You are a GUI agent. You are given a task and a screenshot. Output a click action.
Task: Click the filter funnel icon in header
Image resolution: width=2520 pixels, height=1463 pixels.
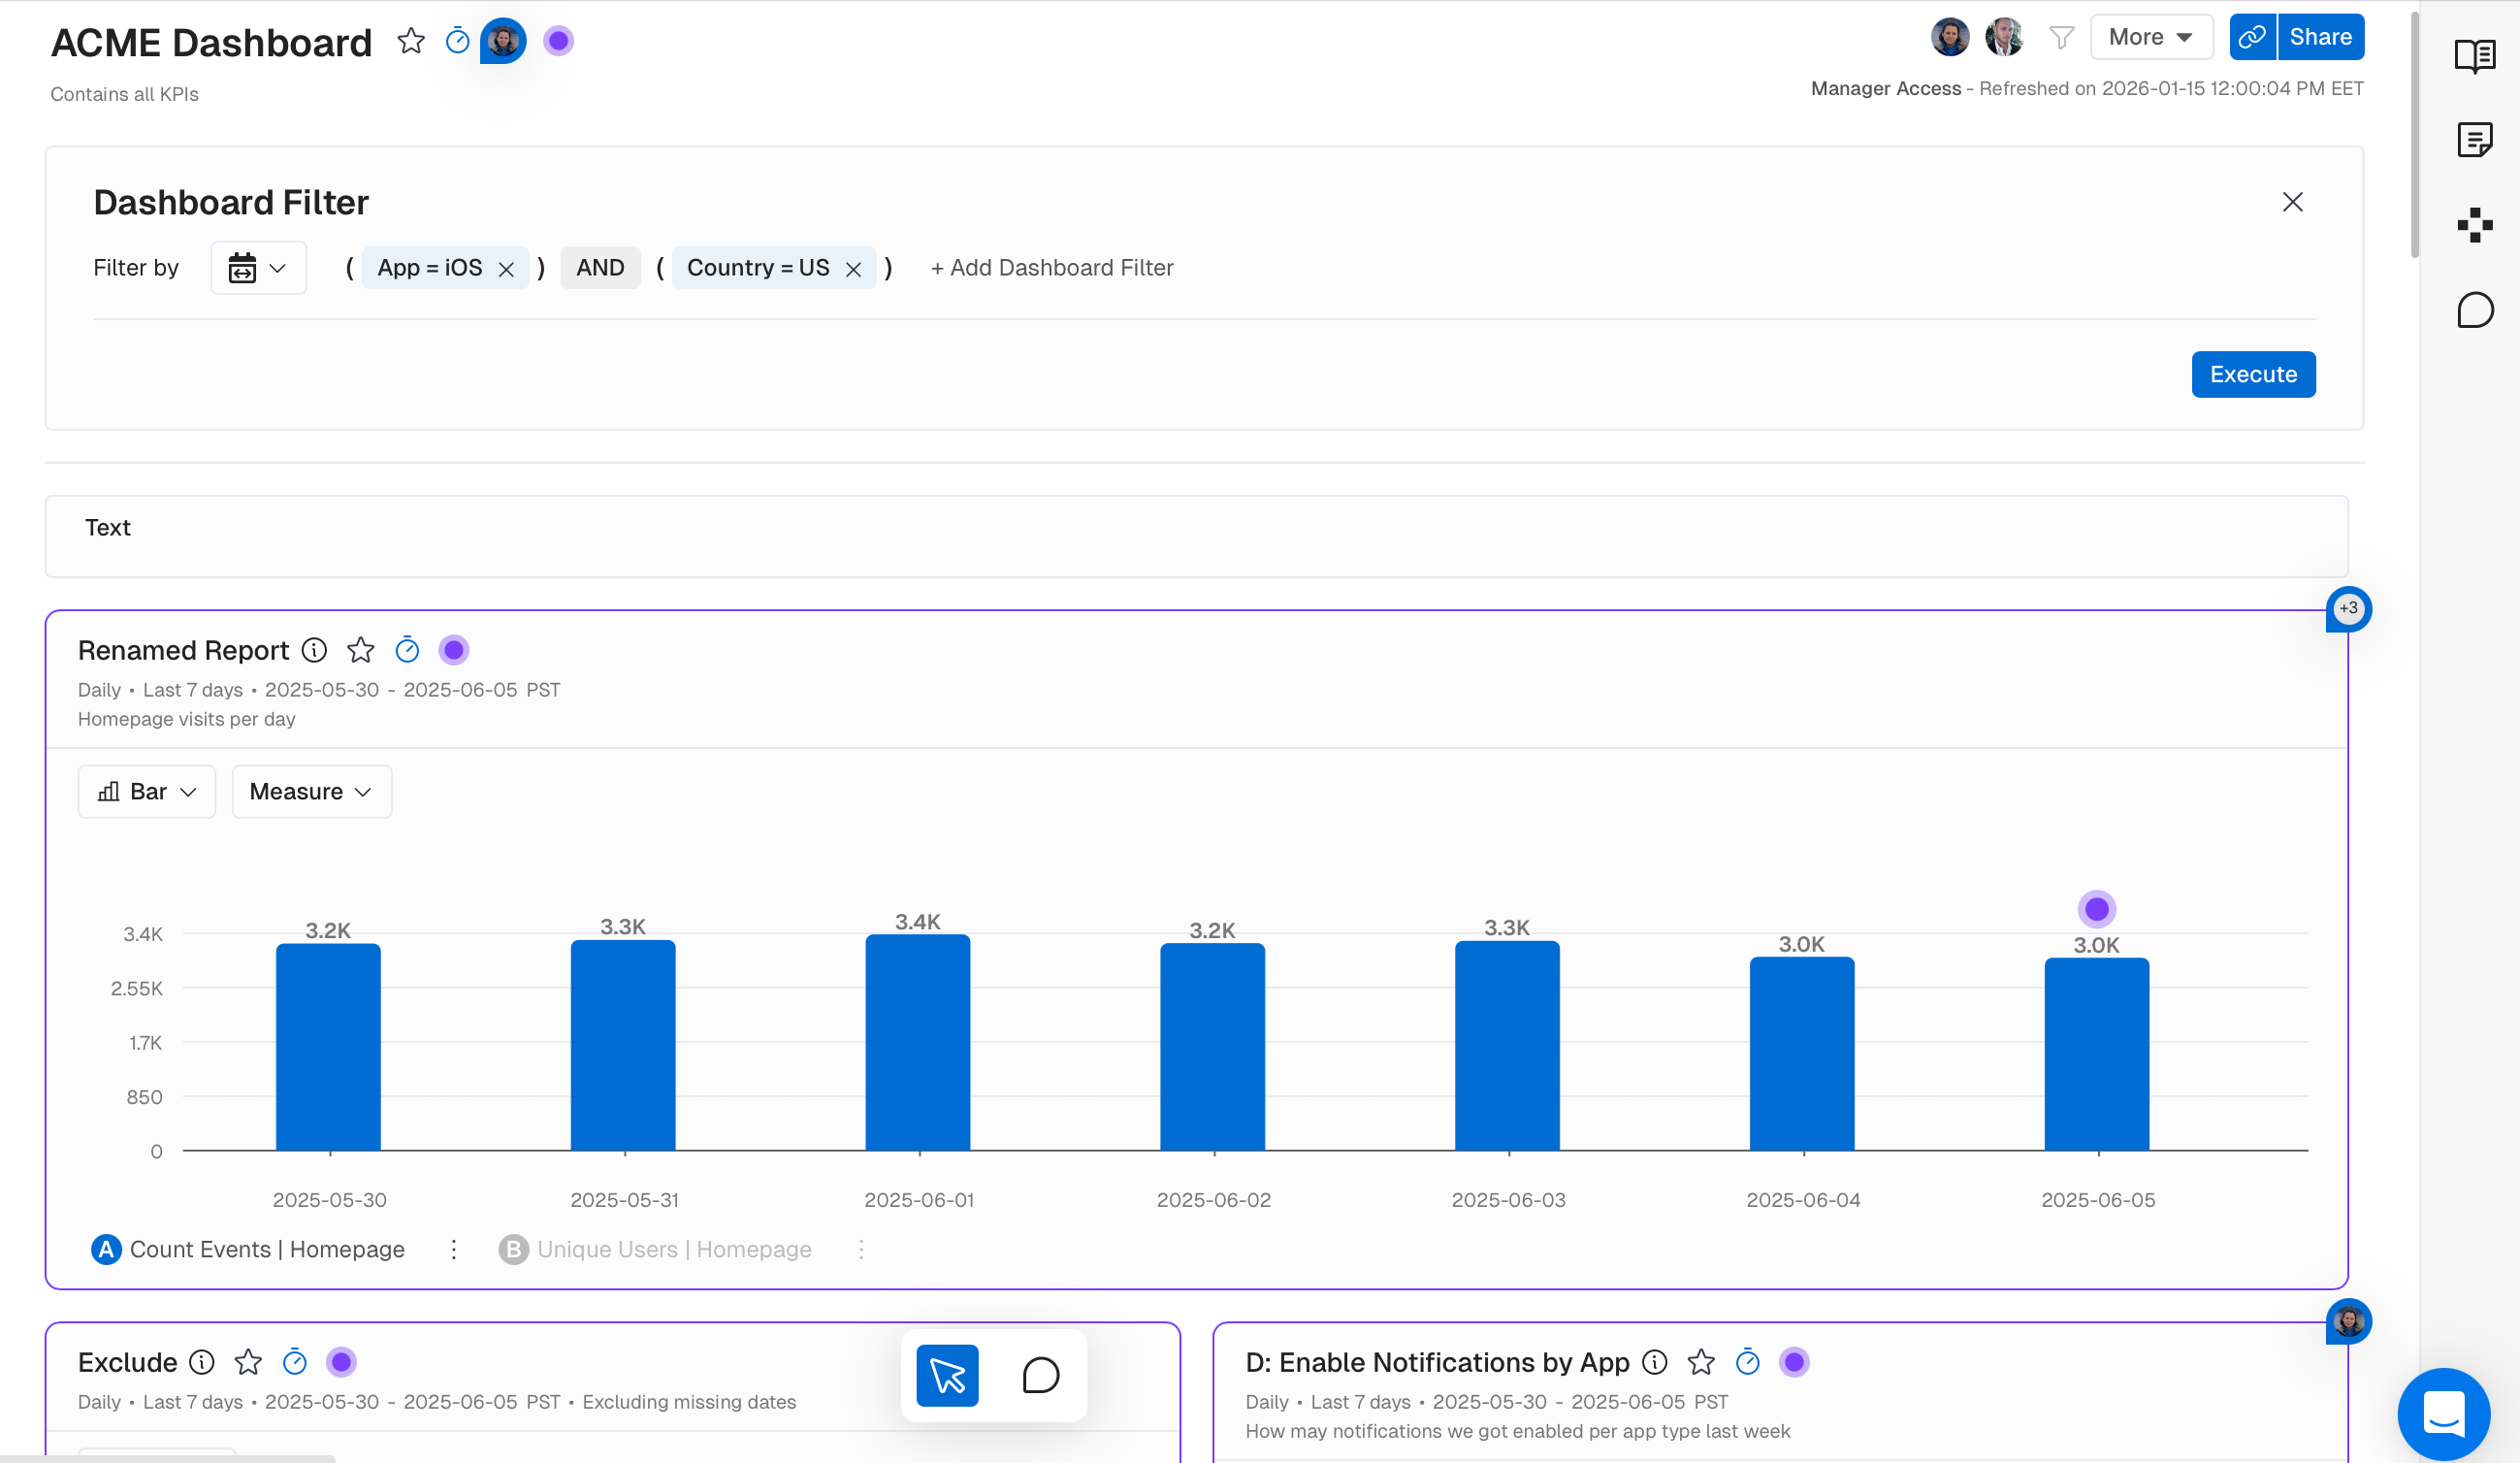(x=2061, y=38)
